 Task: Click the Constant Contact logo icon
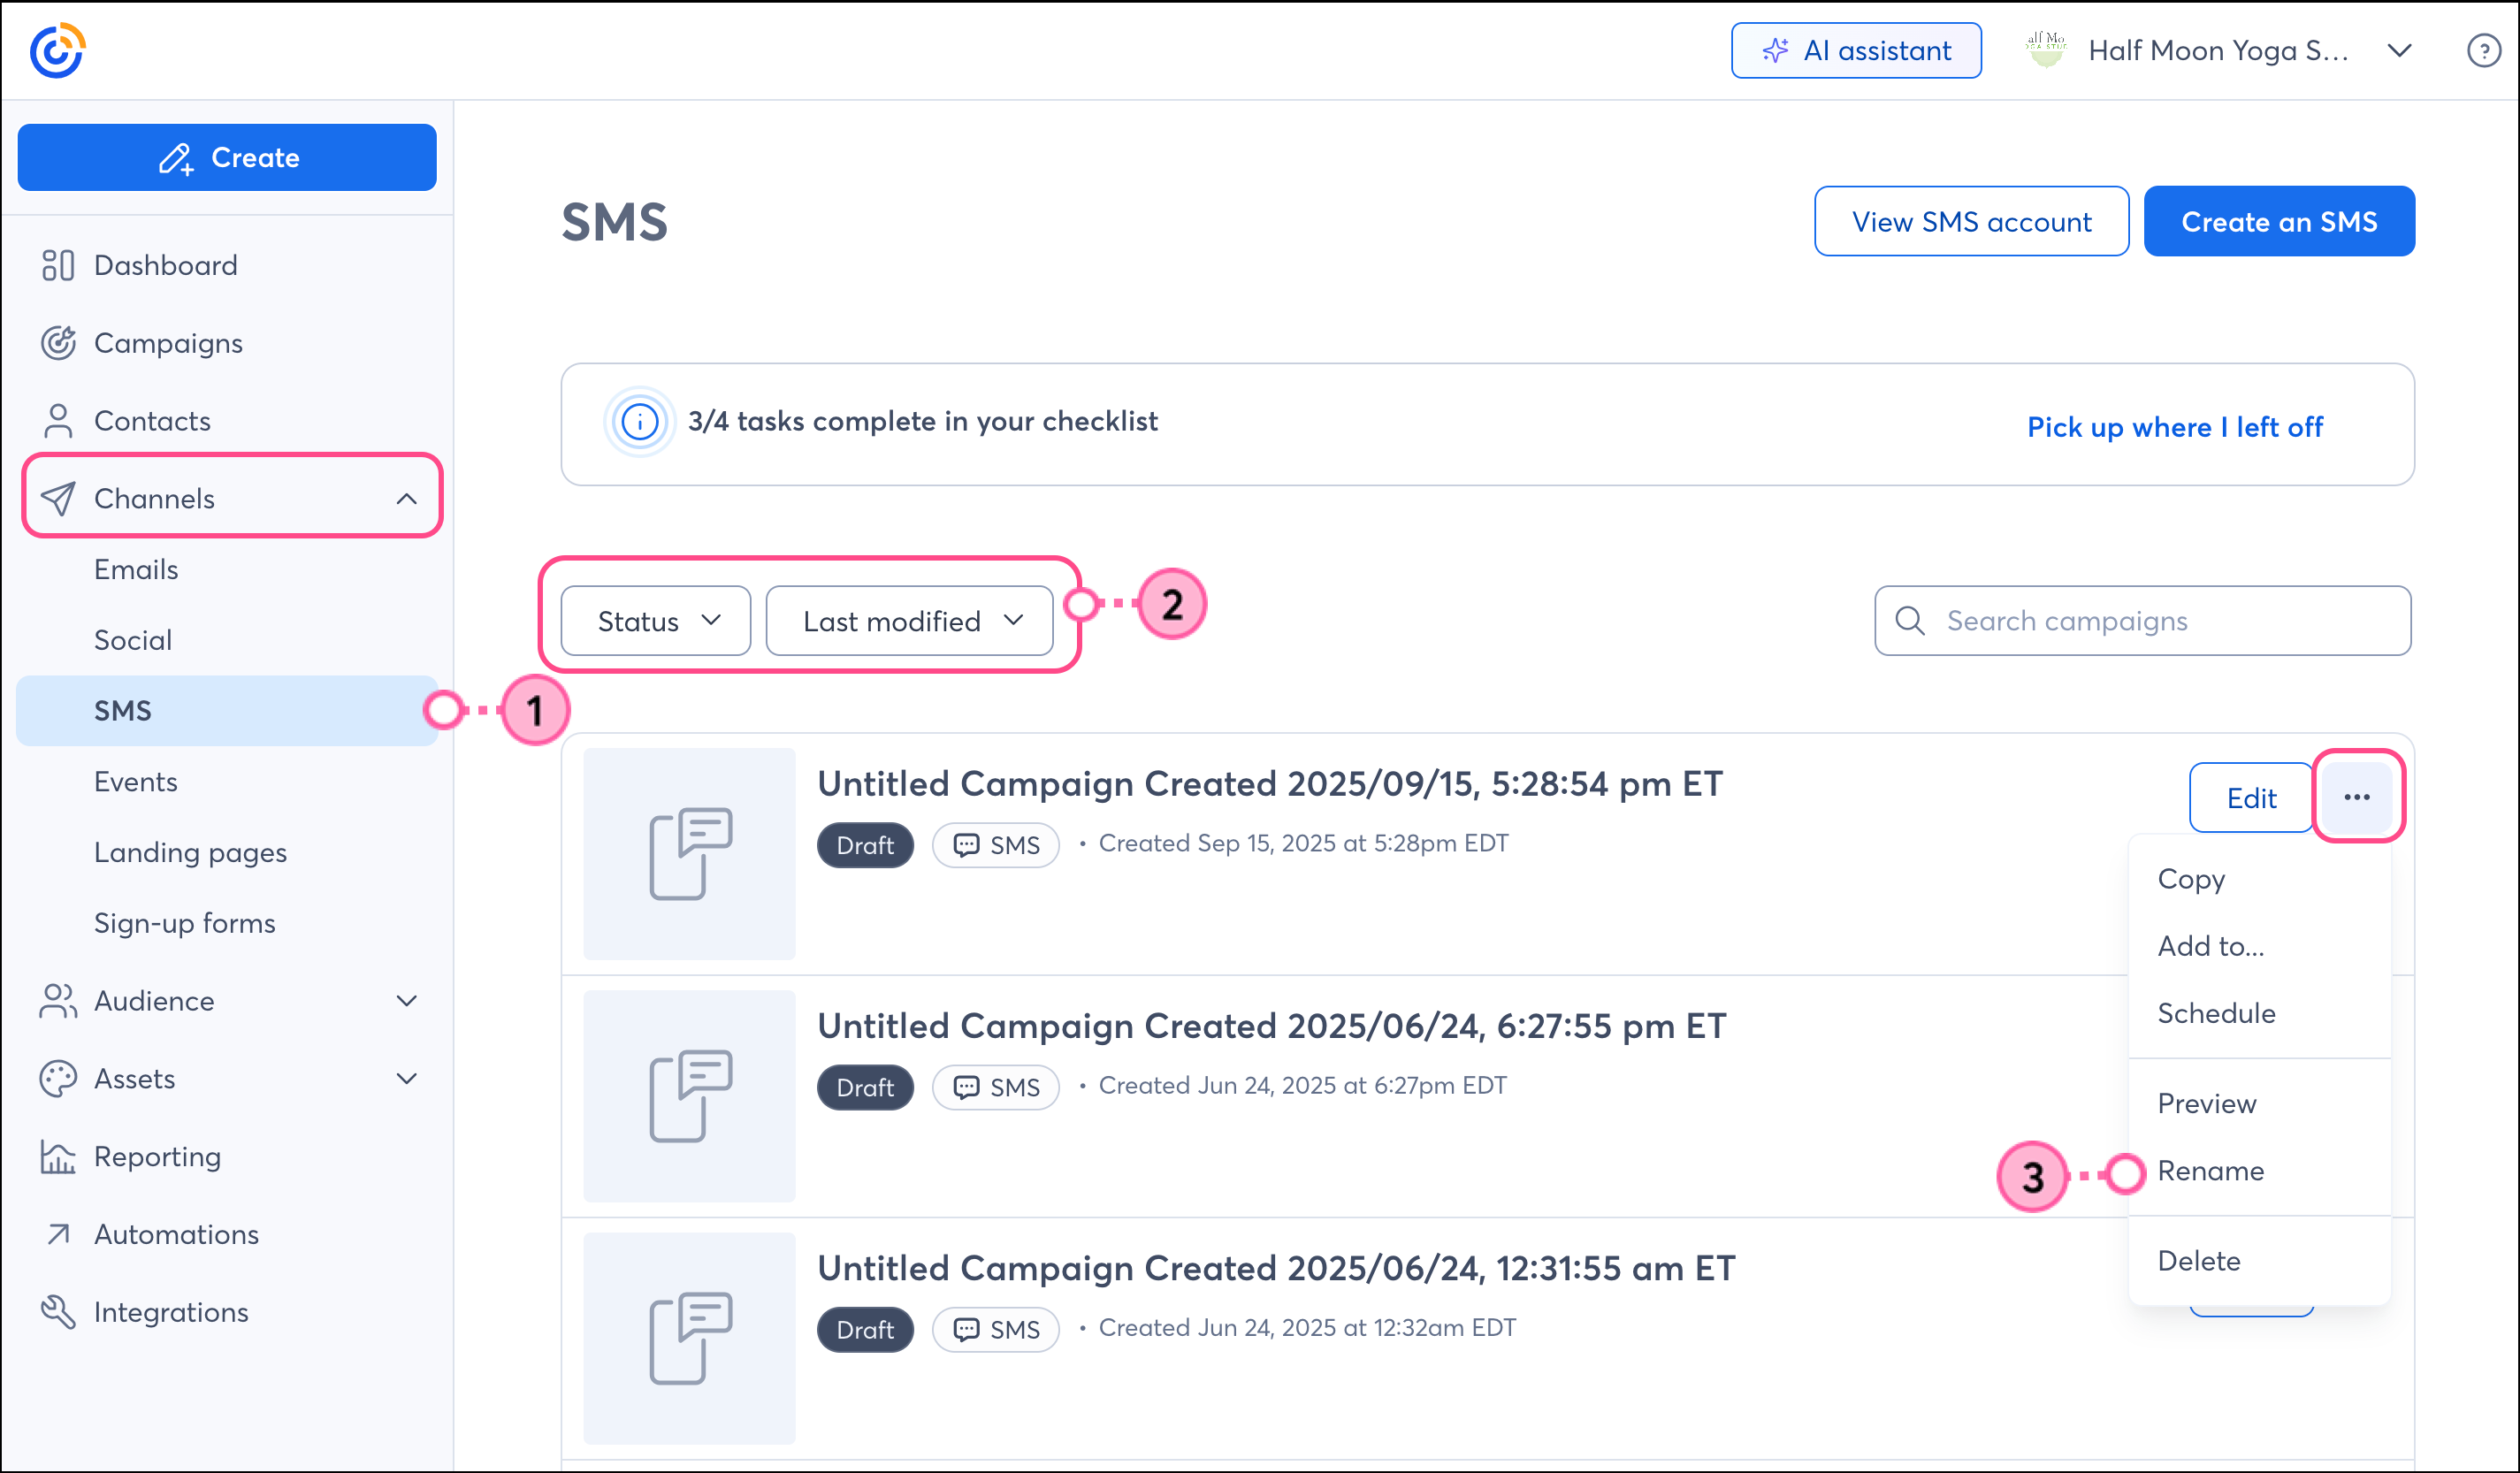[57, 50]
